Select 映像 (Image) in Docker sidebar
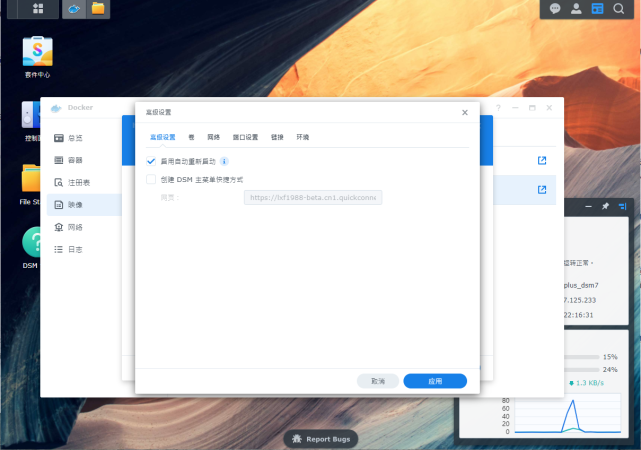The width and height of the screenshot is (641, 450). pyautogui.click(x=85, y=205)
